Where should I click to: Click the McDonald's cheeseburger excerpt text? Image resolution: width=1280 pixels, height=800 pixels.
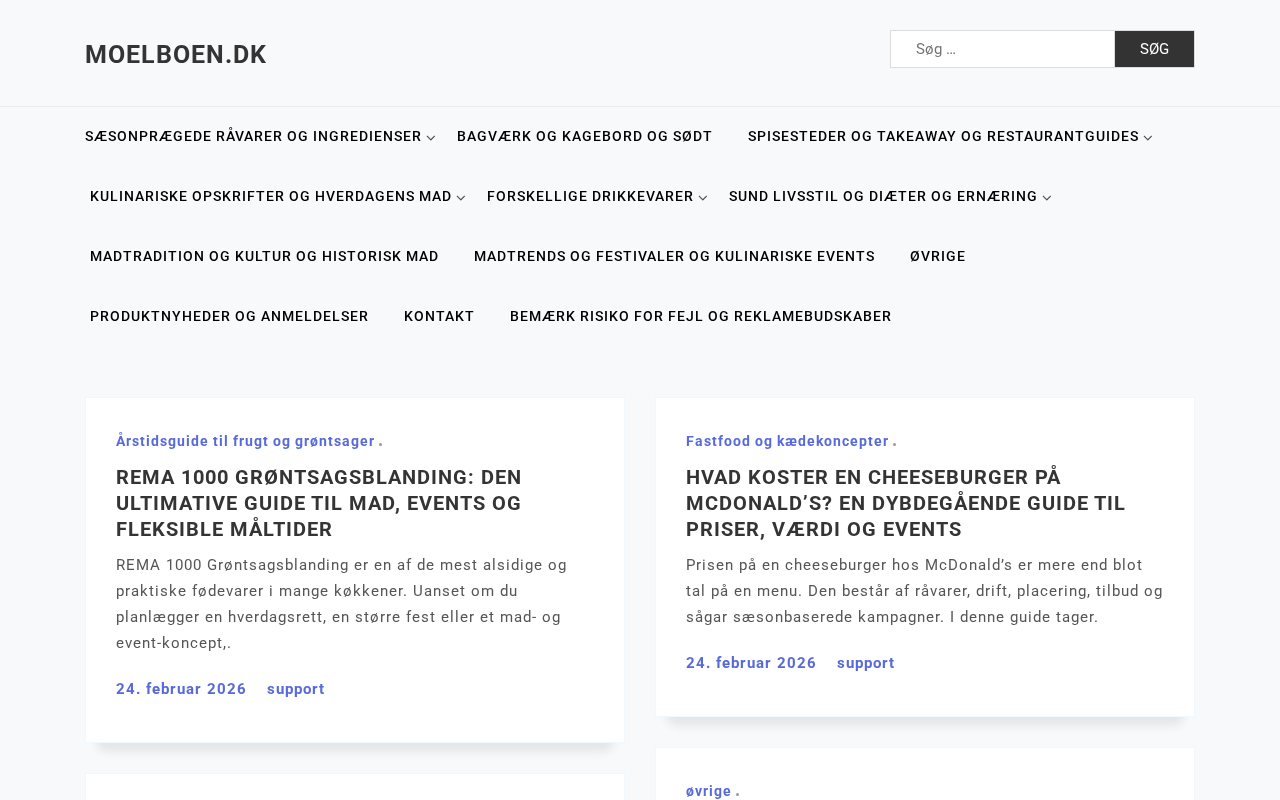point(925,591)
